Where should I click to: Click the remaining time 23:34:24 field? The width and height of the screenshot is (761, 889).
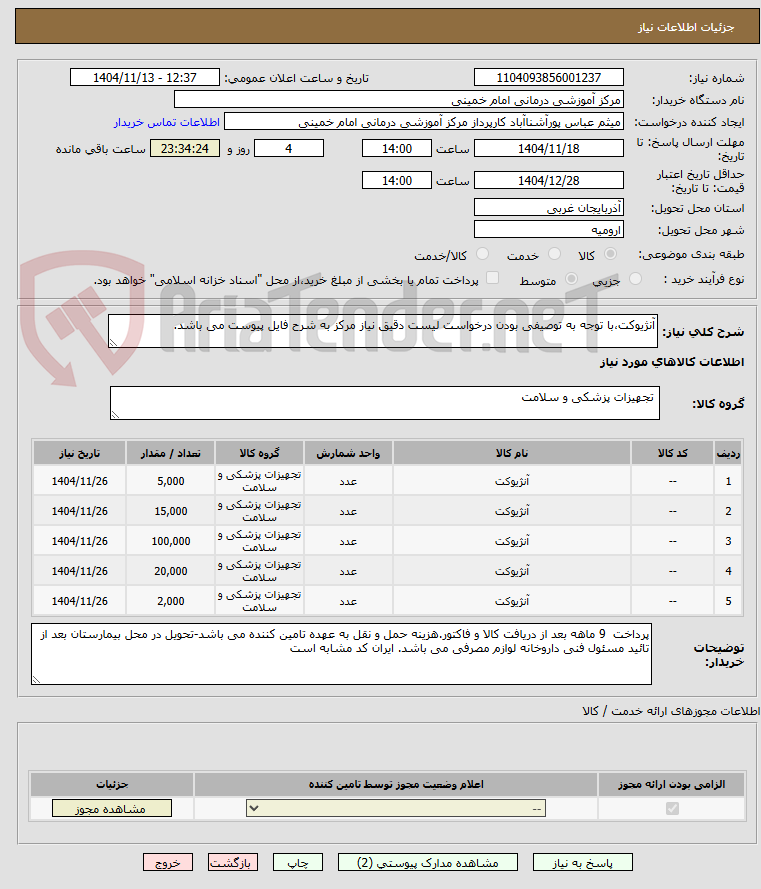tap(185, 149)
